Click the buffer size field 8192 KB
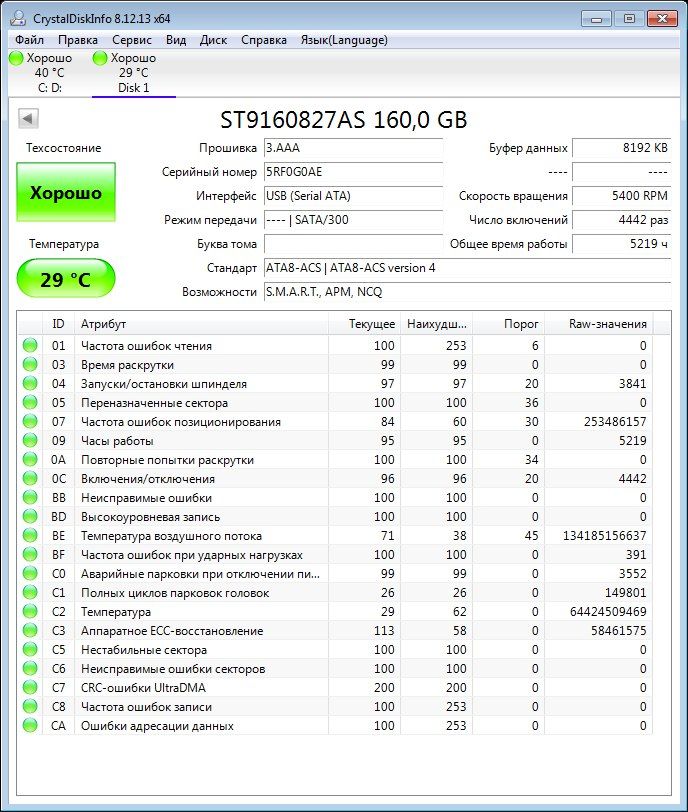688x812 pixels. pos(621,148)
